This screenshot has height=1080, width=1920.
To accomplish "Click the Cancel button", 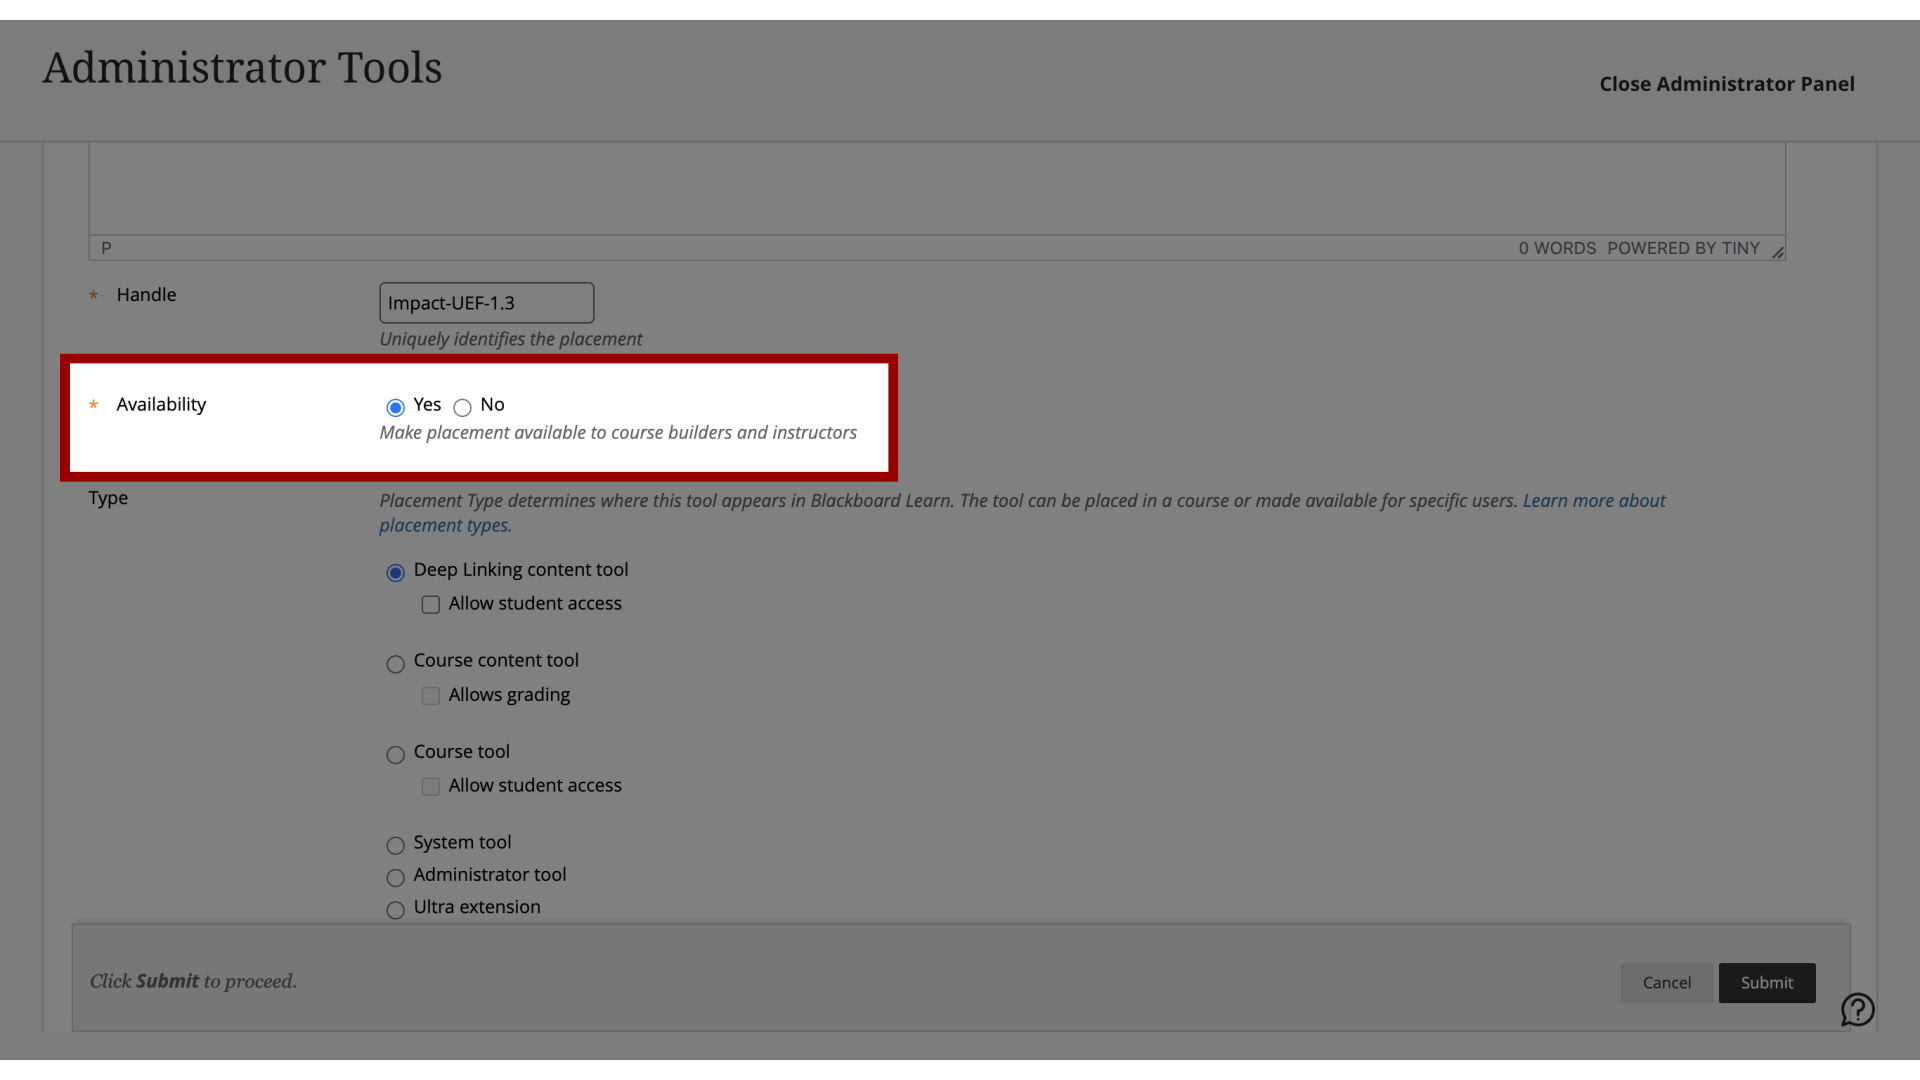I will [1667, 983].
